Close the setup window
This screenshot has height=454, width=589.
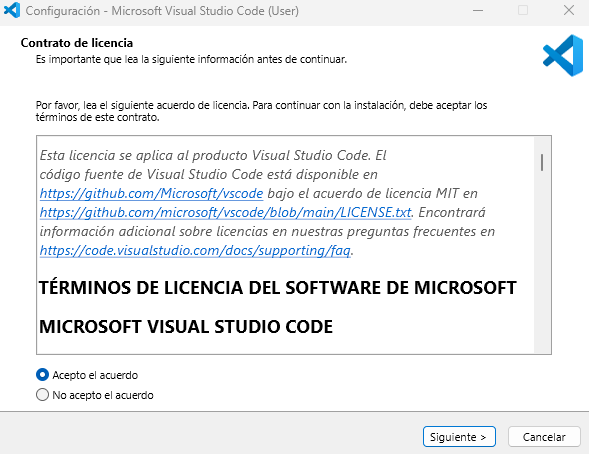tap(569, 11)
